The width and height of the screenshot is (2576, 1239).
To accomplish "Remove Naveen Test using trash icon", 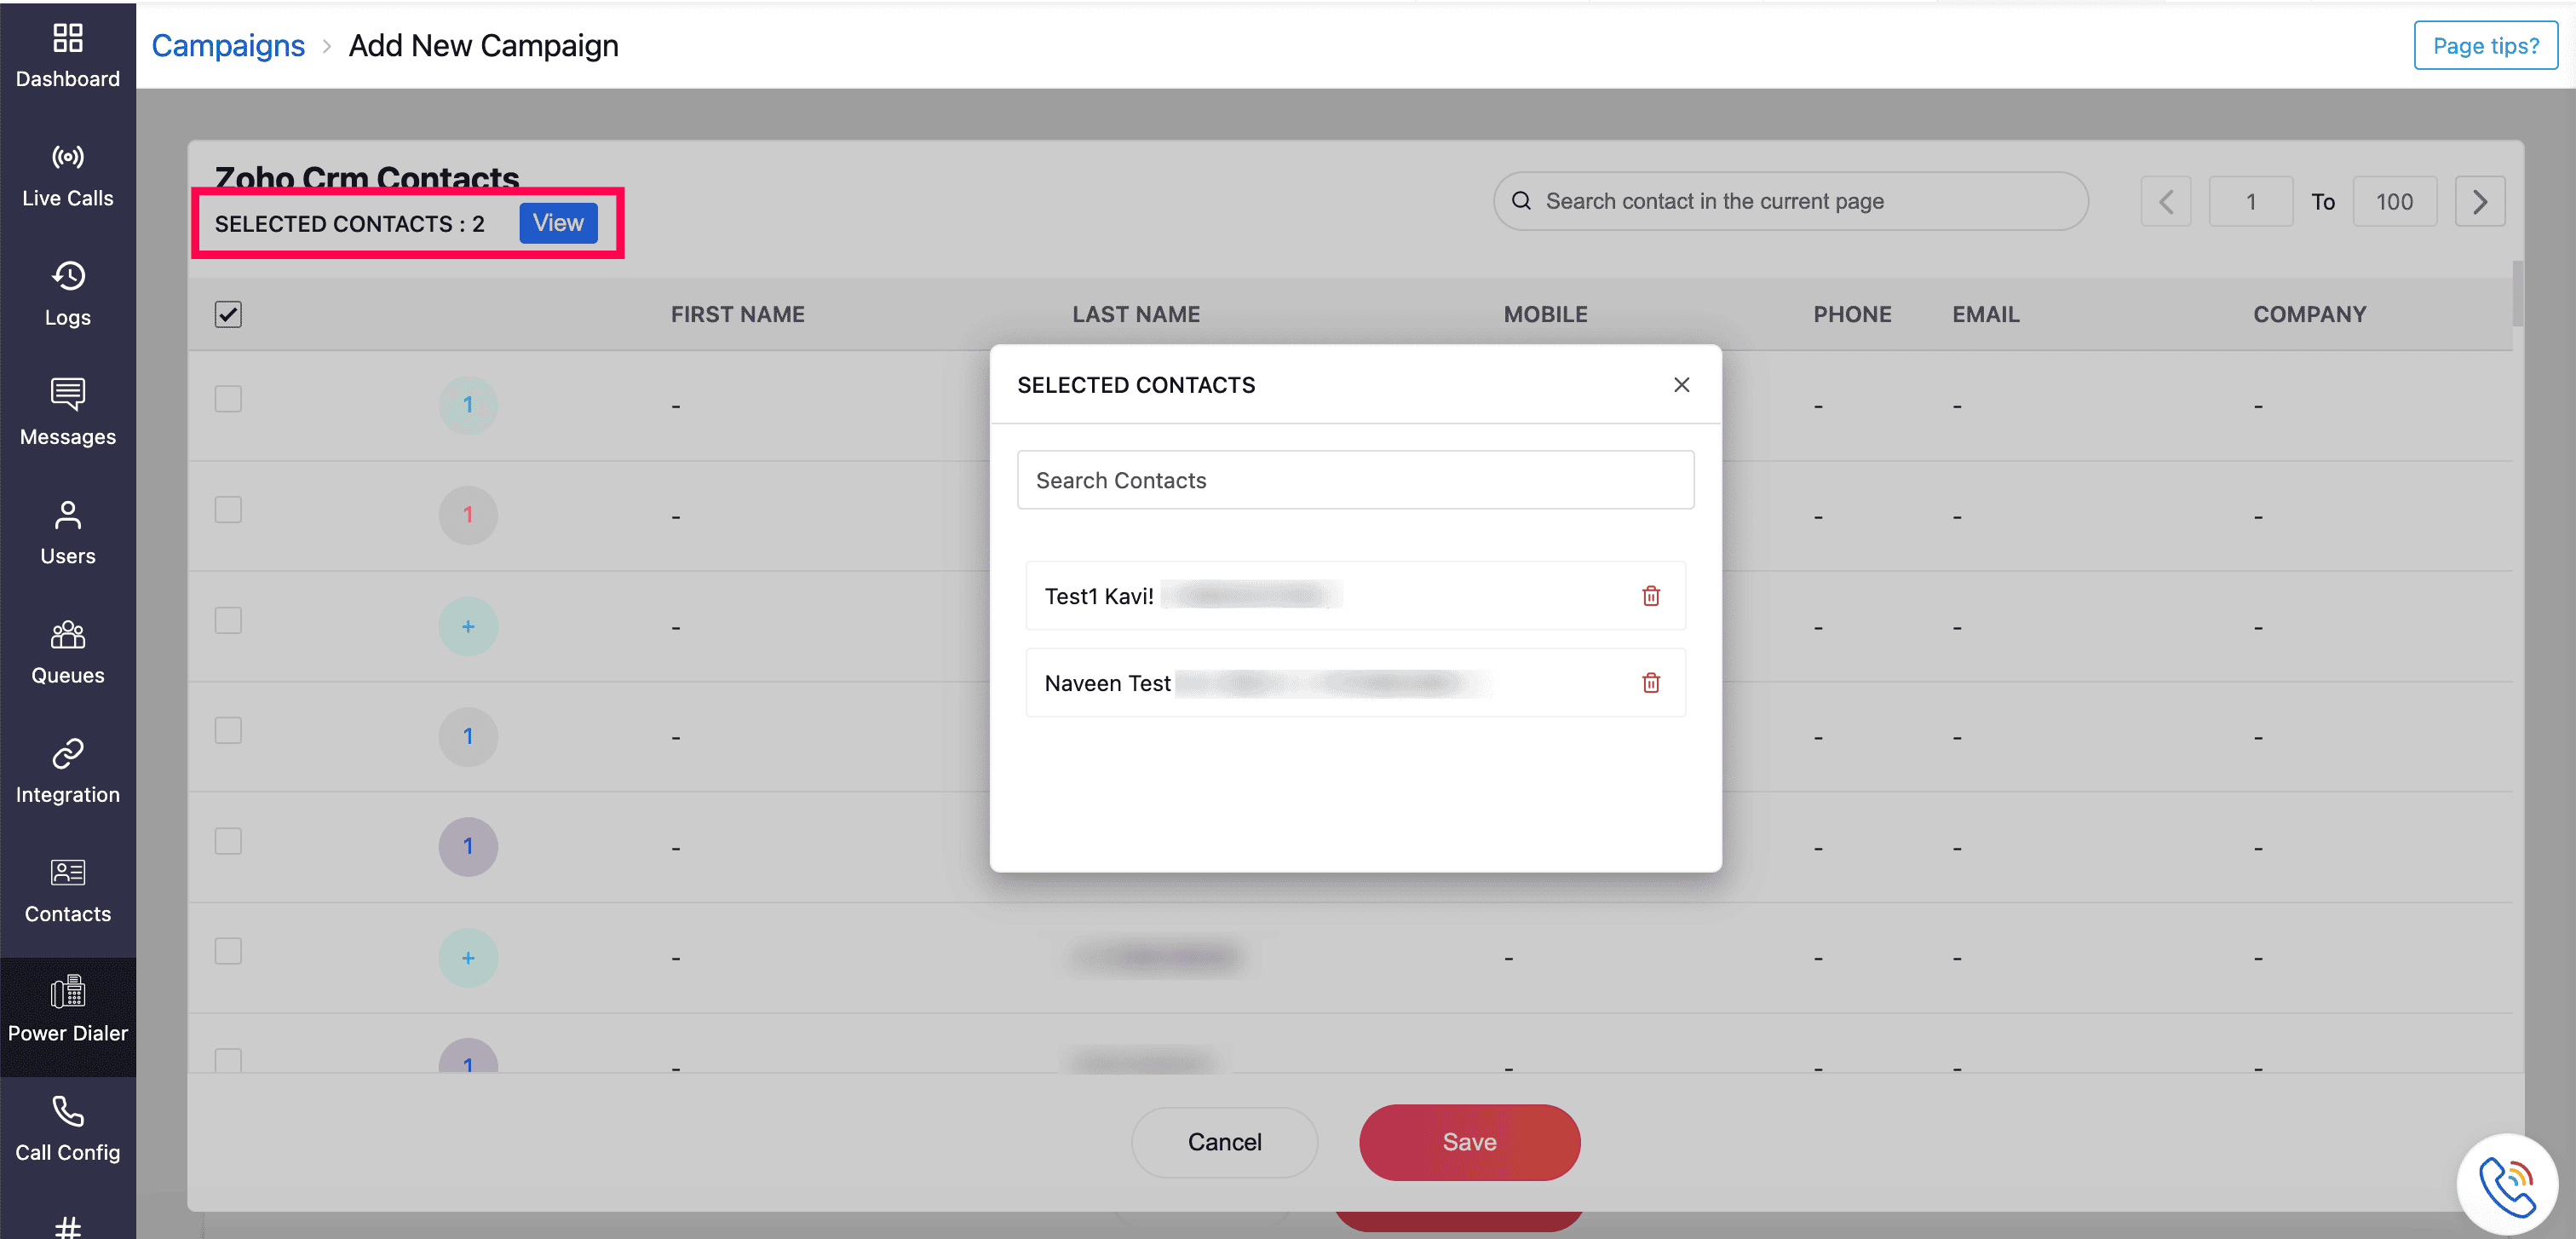I will click(1650, 683).
